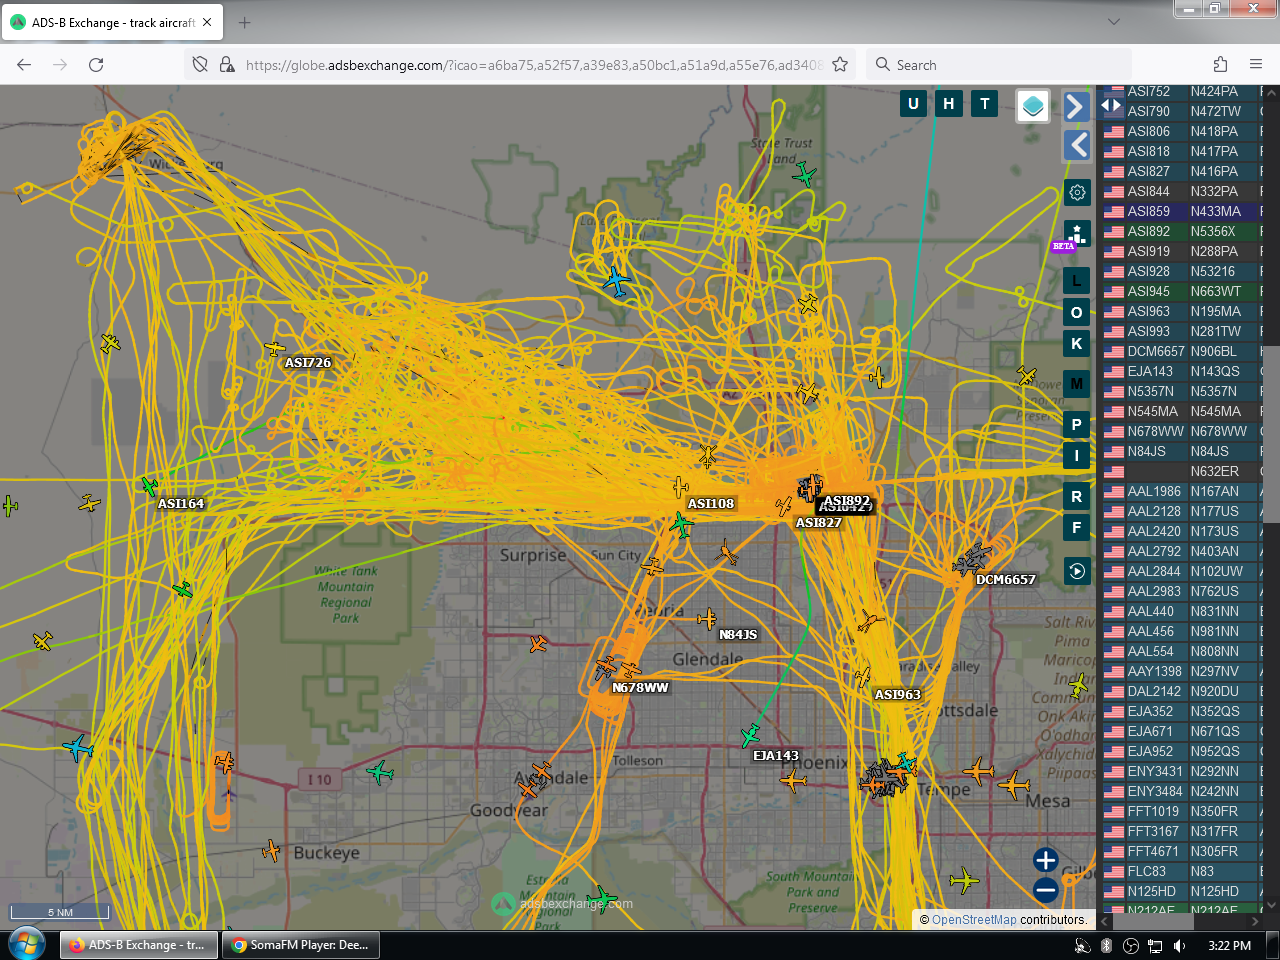Zoom out the map with minus button
1280x960 pixels.
(x=1046, y=890)
